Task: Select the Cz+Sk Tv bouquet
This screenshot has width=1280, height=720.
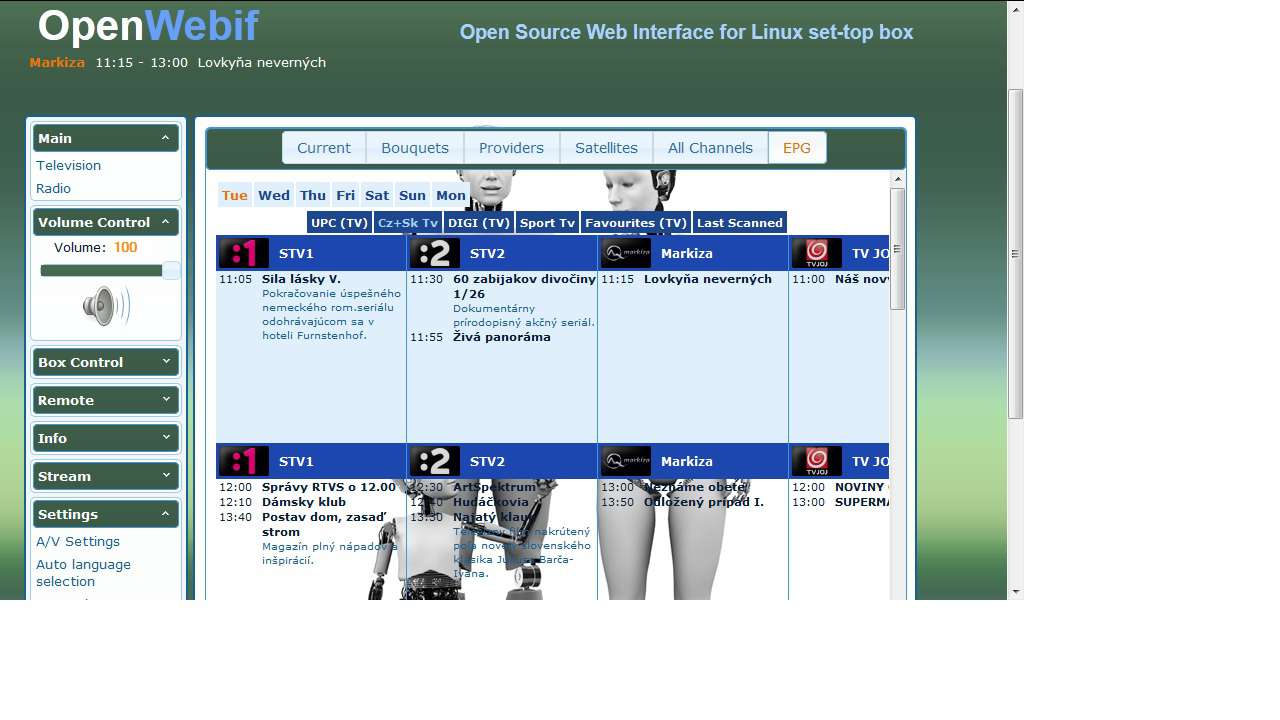Action: (408, 223)
